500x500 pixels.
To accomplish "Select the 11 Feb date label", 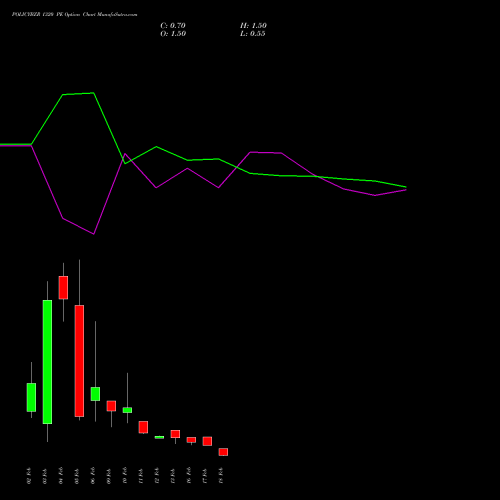I will pyautogui.click(x=141, y=476).
